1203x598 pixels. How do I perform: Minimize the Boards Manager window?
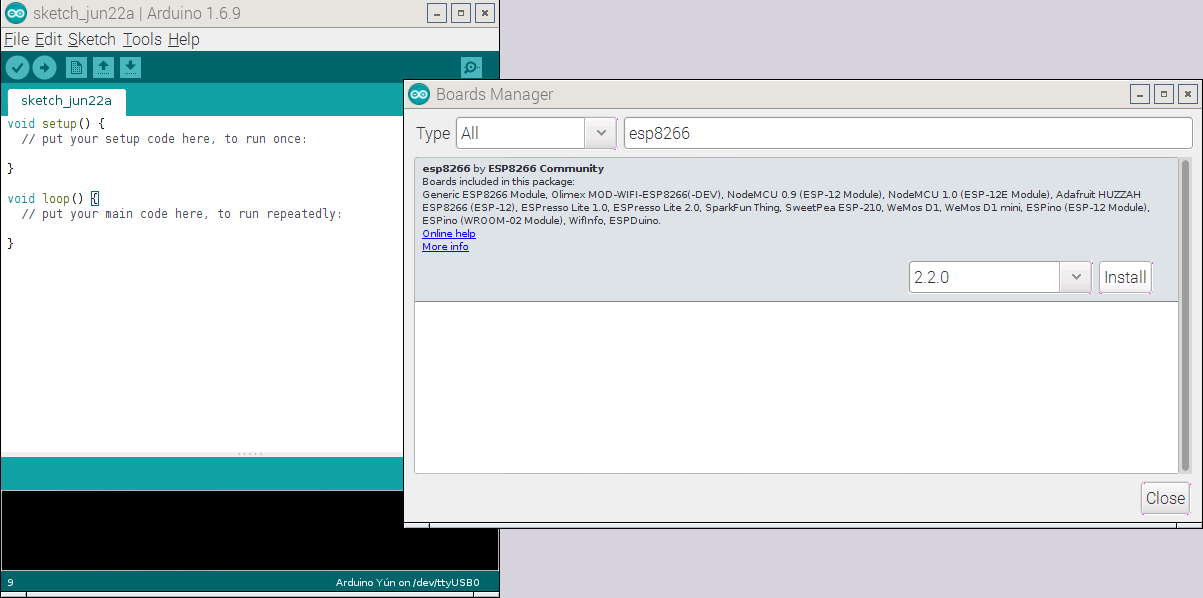tap(1140, 94)
